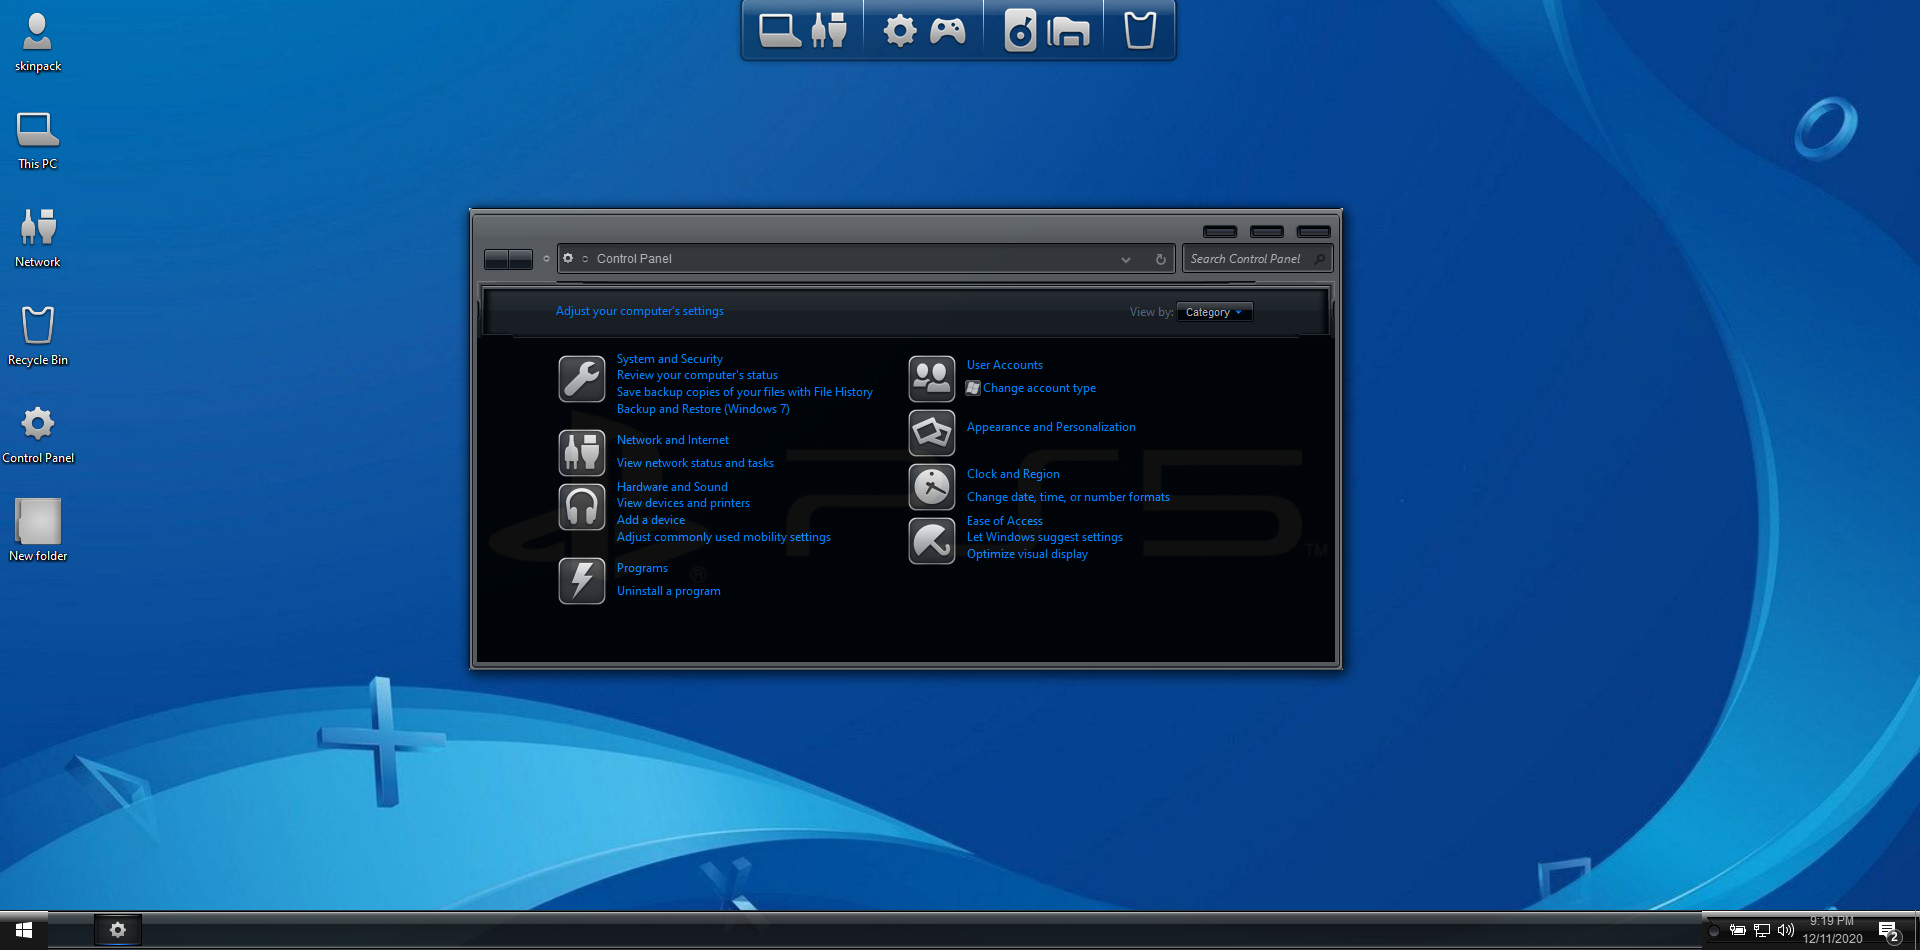Click the System and Security wrench icon
This screenshot has height=950, width=1920.
click(581, 379)
